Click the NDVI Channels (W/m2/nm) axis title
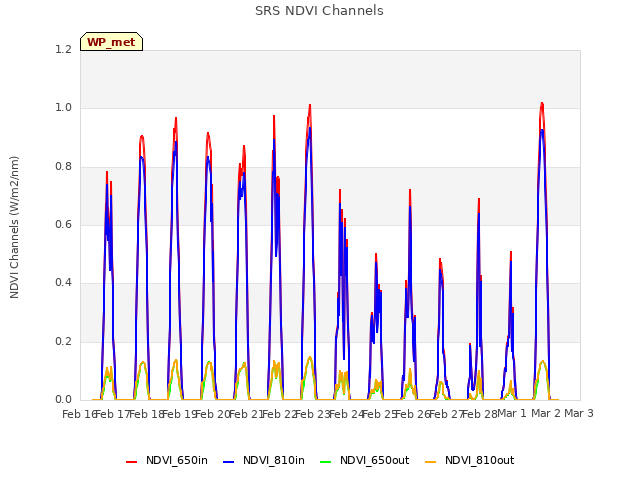Image resolution: width=640 pixels, height=480 pixels. click(x=14, y=227)
